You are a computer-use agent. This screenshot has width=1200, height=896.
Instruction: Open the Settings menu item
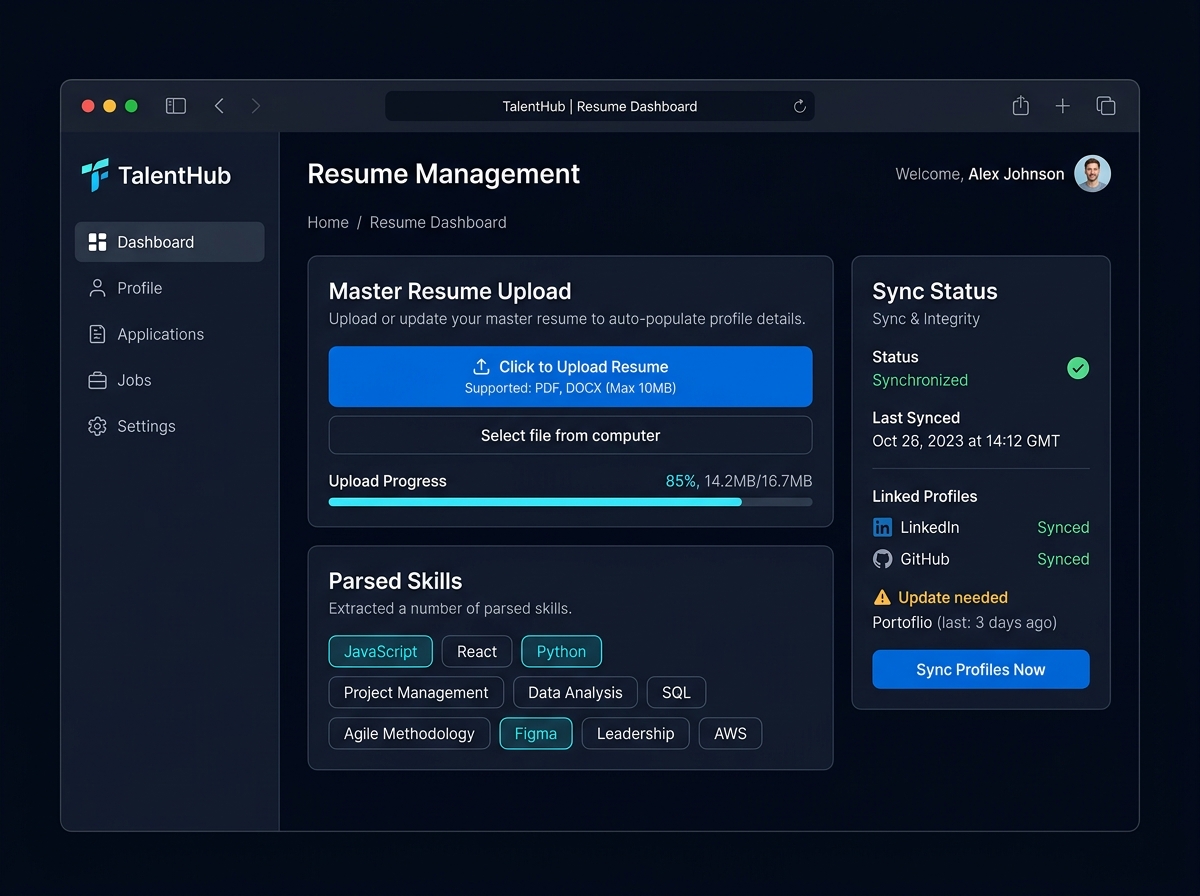pyautogui.click(x=170, y=426)
